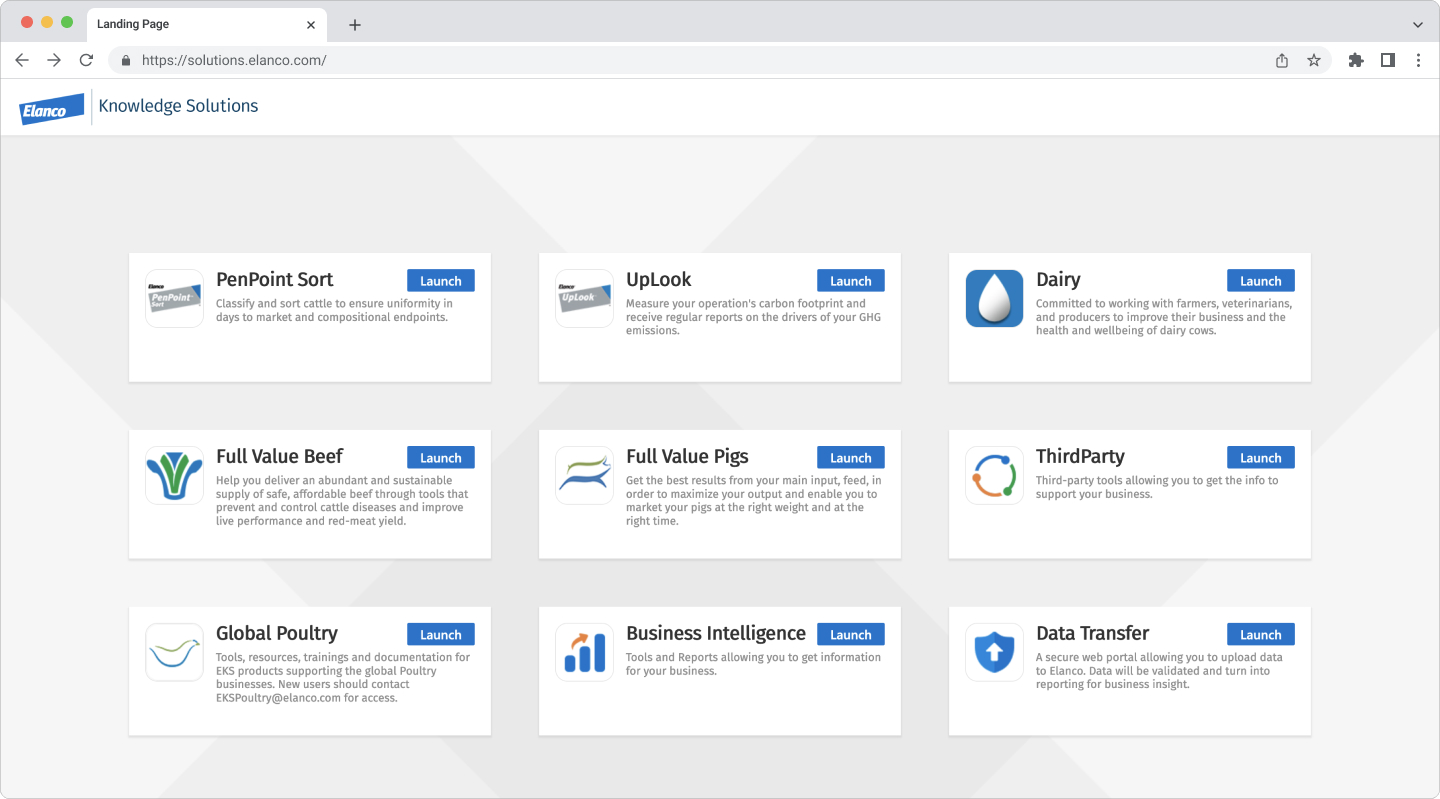
Task: Launch Full Value Pigs
Action: click(851, 458)
